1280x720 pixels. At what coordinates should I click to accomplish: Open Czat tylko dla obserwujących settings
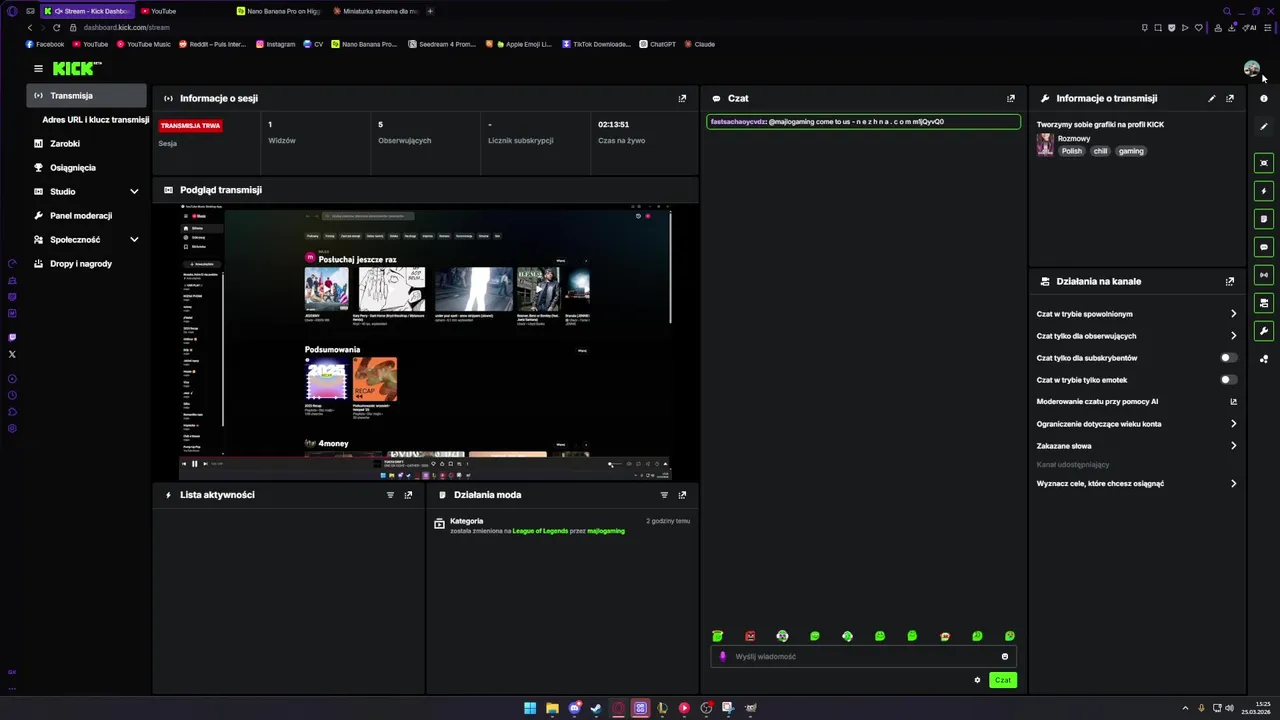(x=1137, y=336)
